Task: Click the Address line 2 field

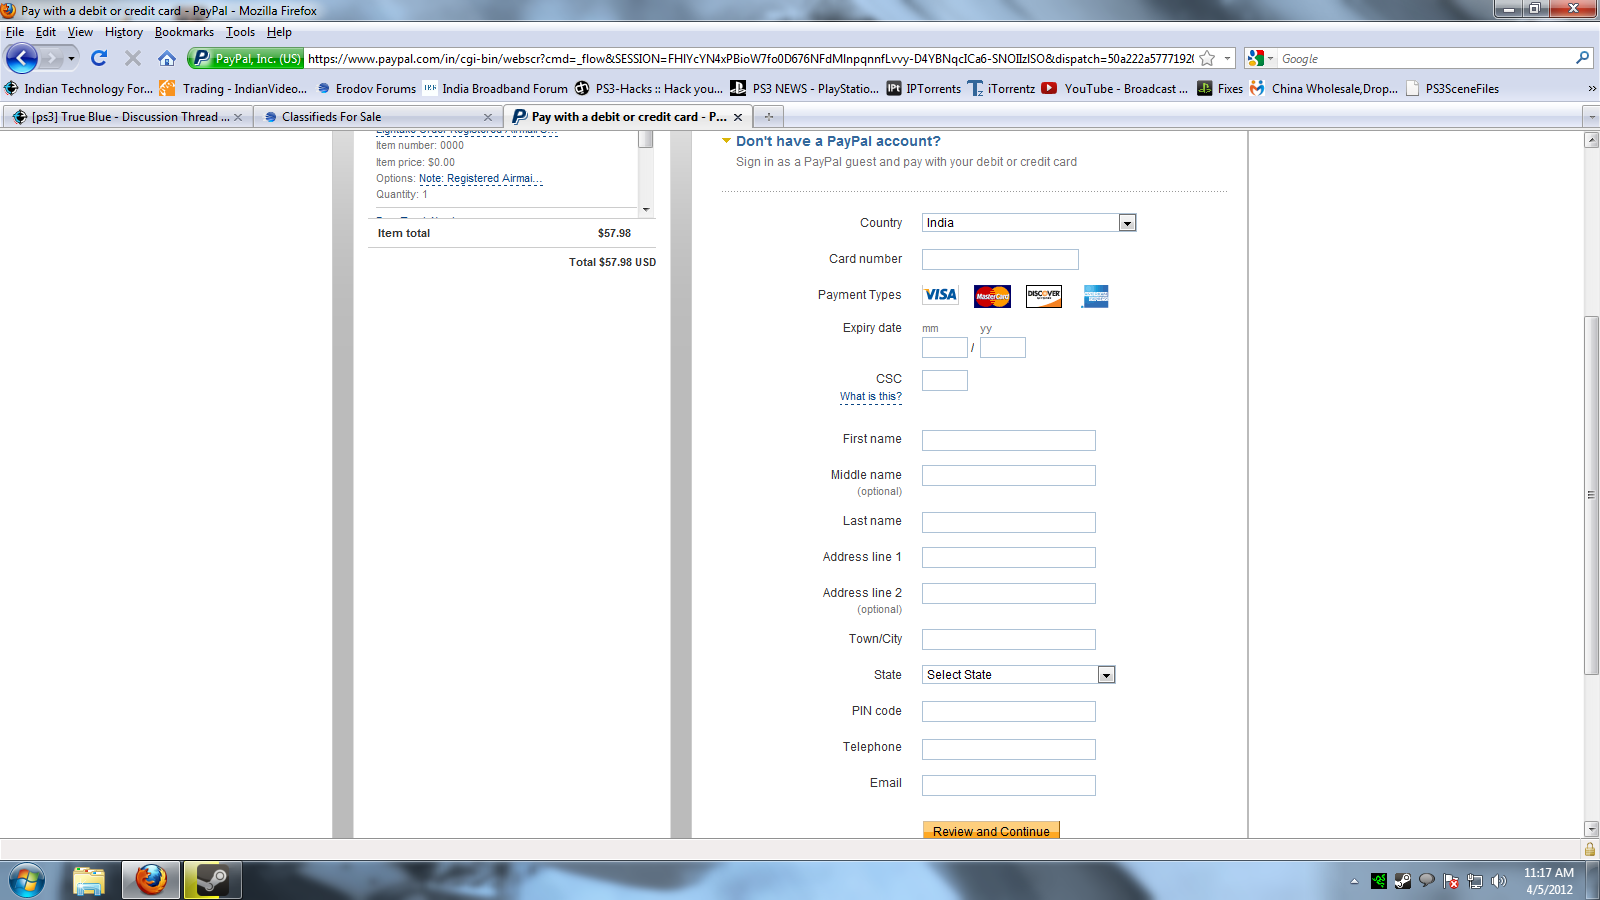Action: (x=1009, y=594)
